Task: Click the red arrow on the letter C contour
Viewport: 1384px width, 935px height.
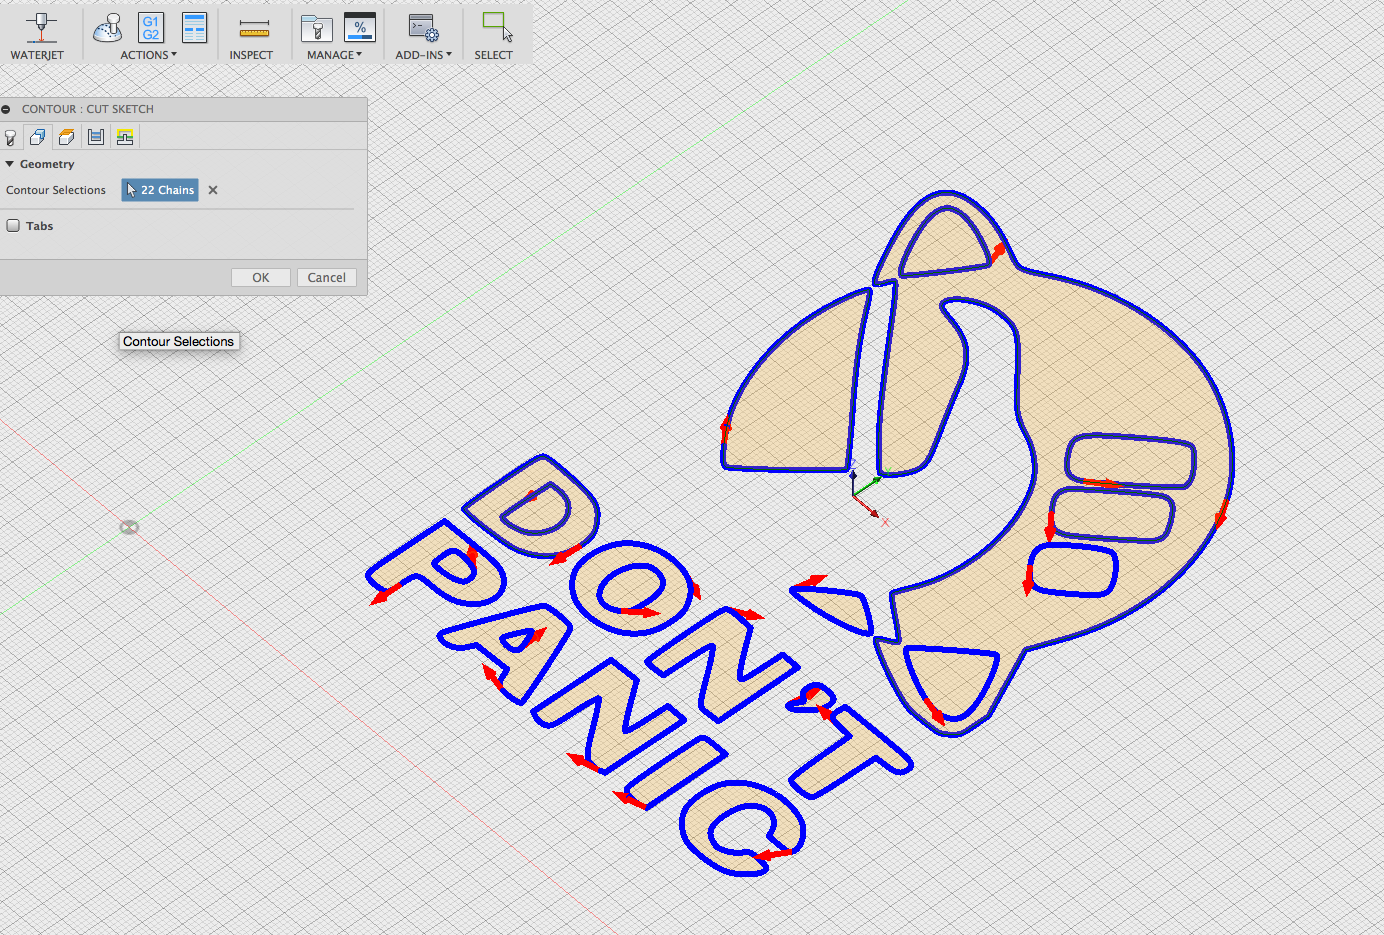Action: [x=773, y=854]
